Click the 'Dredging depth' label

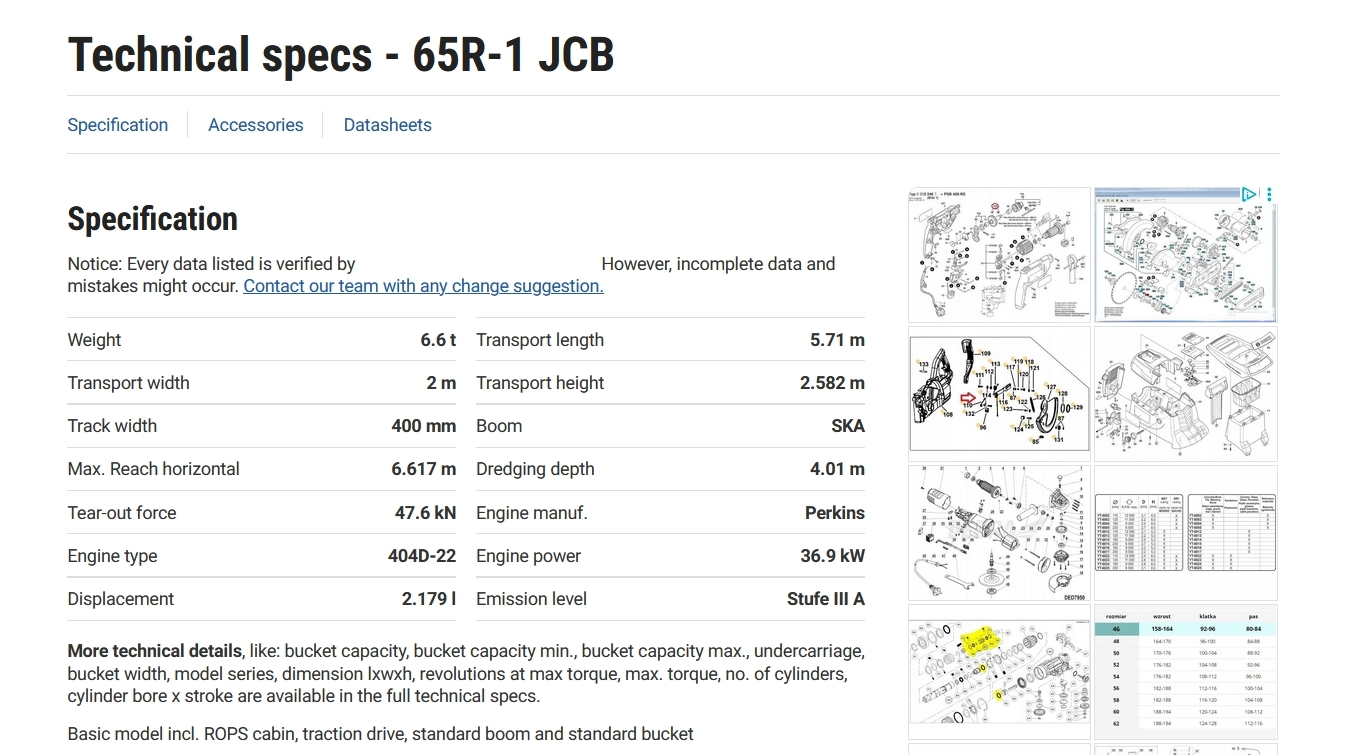[x=535, y=469]
